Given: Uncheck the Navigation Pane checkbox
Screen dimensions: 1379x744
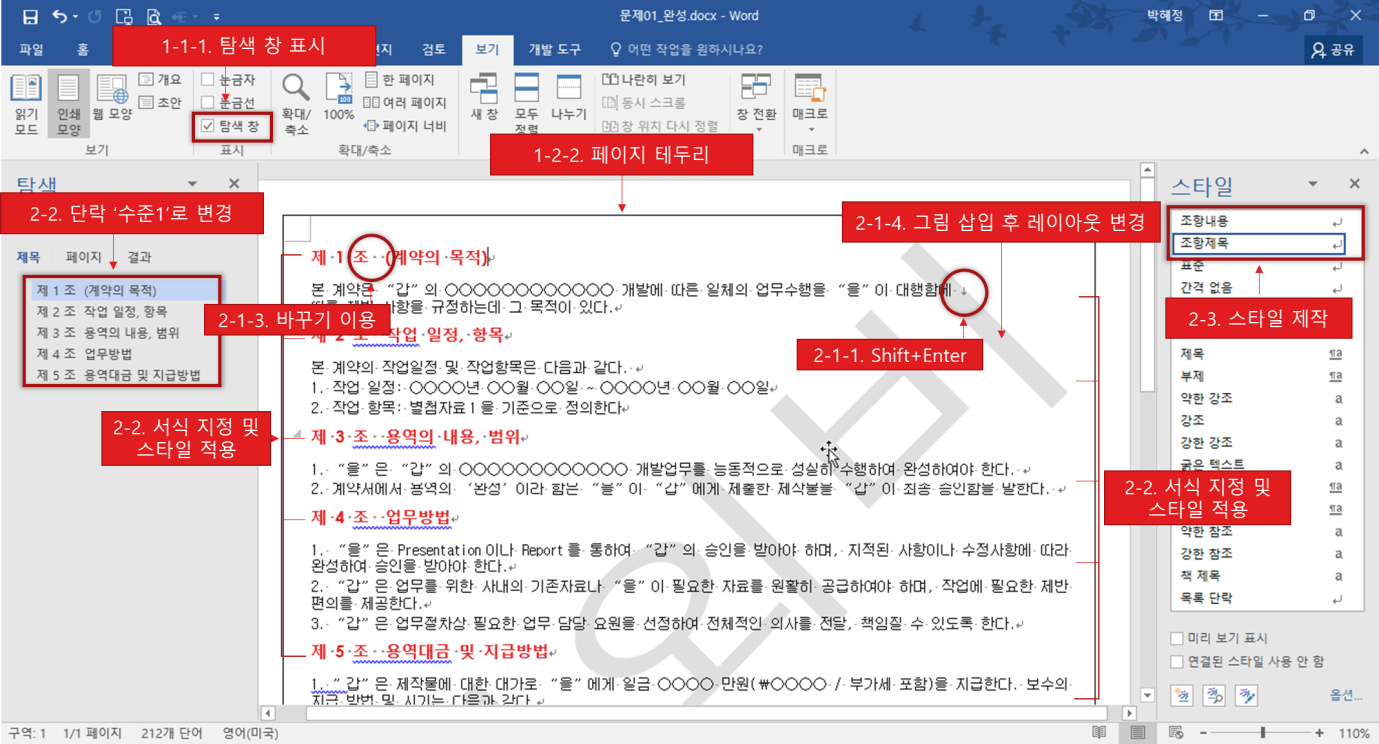Looking at the screenshot, I should (208, 126).
